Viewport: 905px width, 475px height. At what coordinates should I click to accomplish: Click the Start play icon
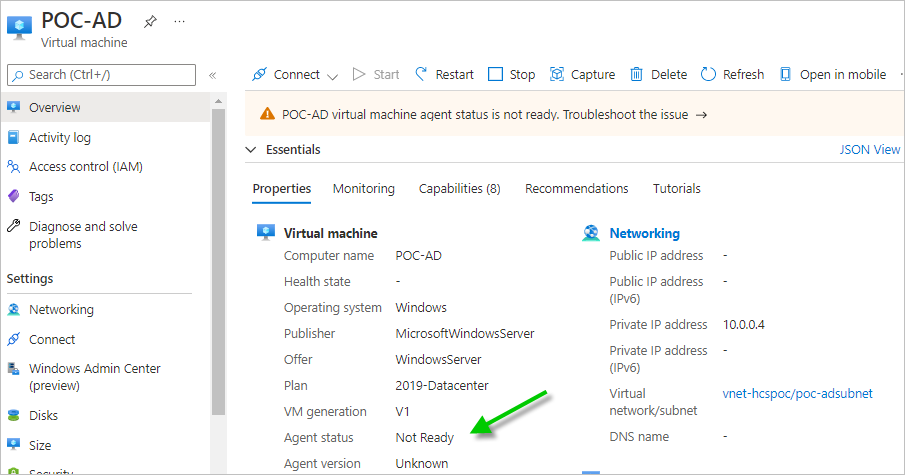coord(359,74)
